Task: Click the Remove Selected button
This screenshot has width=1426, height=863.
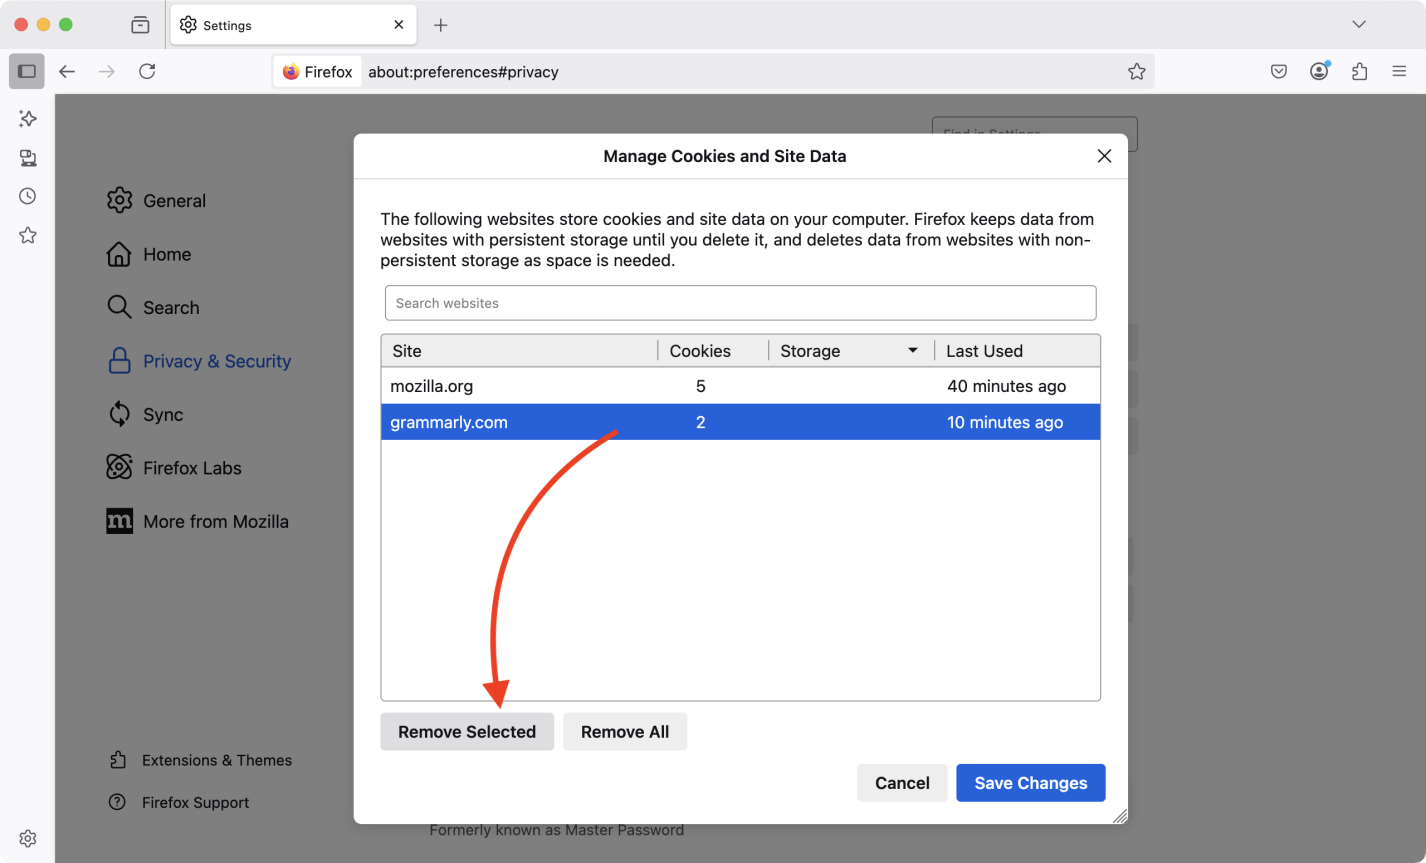Action: (467, 732)
